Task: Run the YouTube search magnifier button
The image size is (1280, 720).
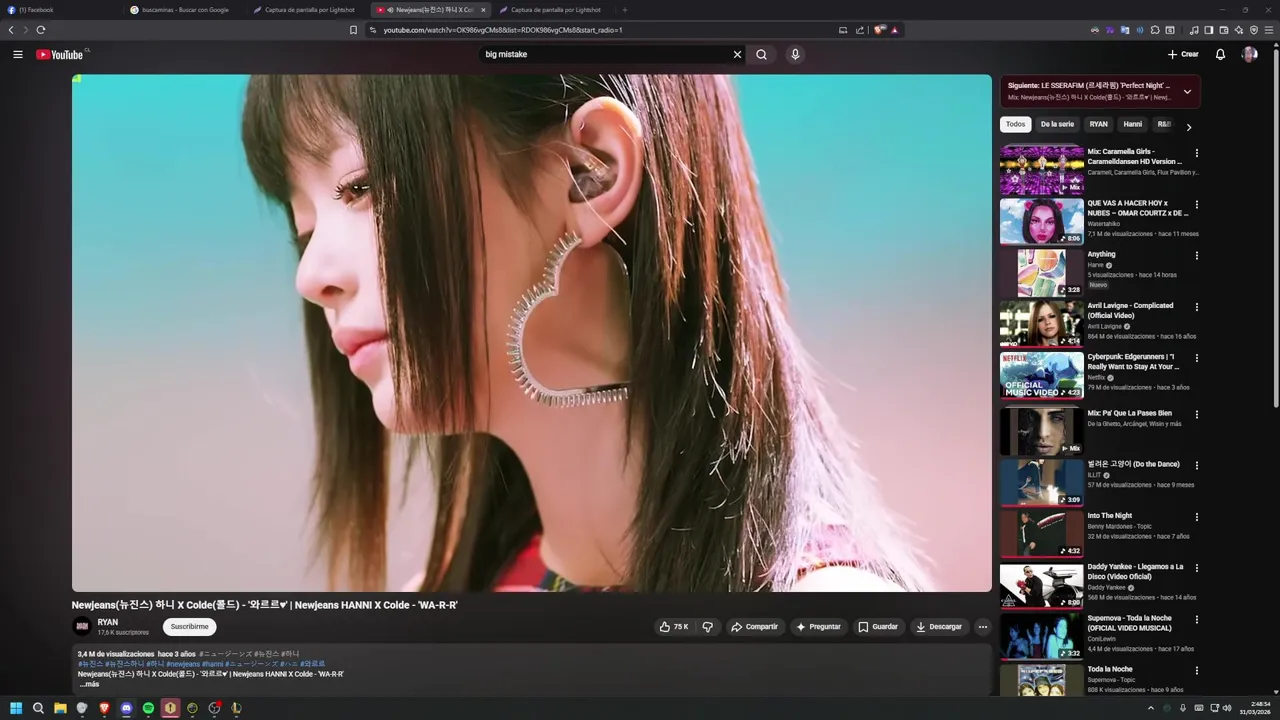Action: 762,54
